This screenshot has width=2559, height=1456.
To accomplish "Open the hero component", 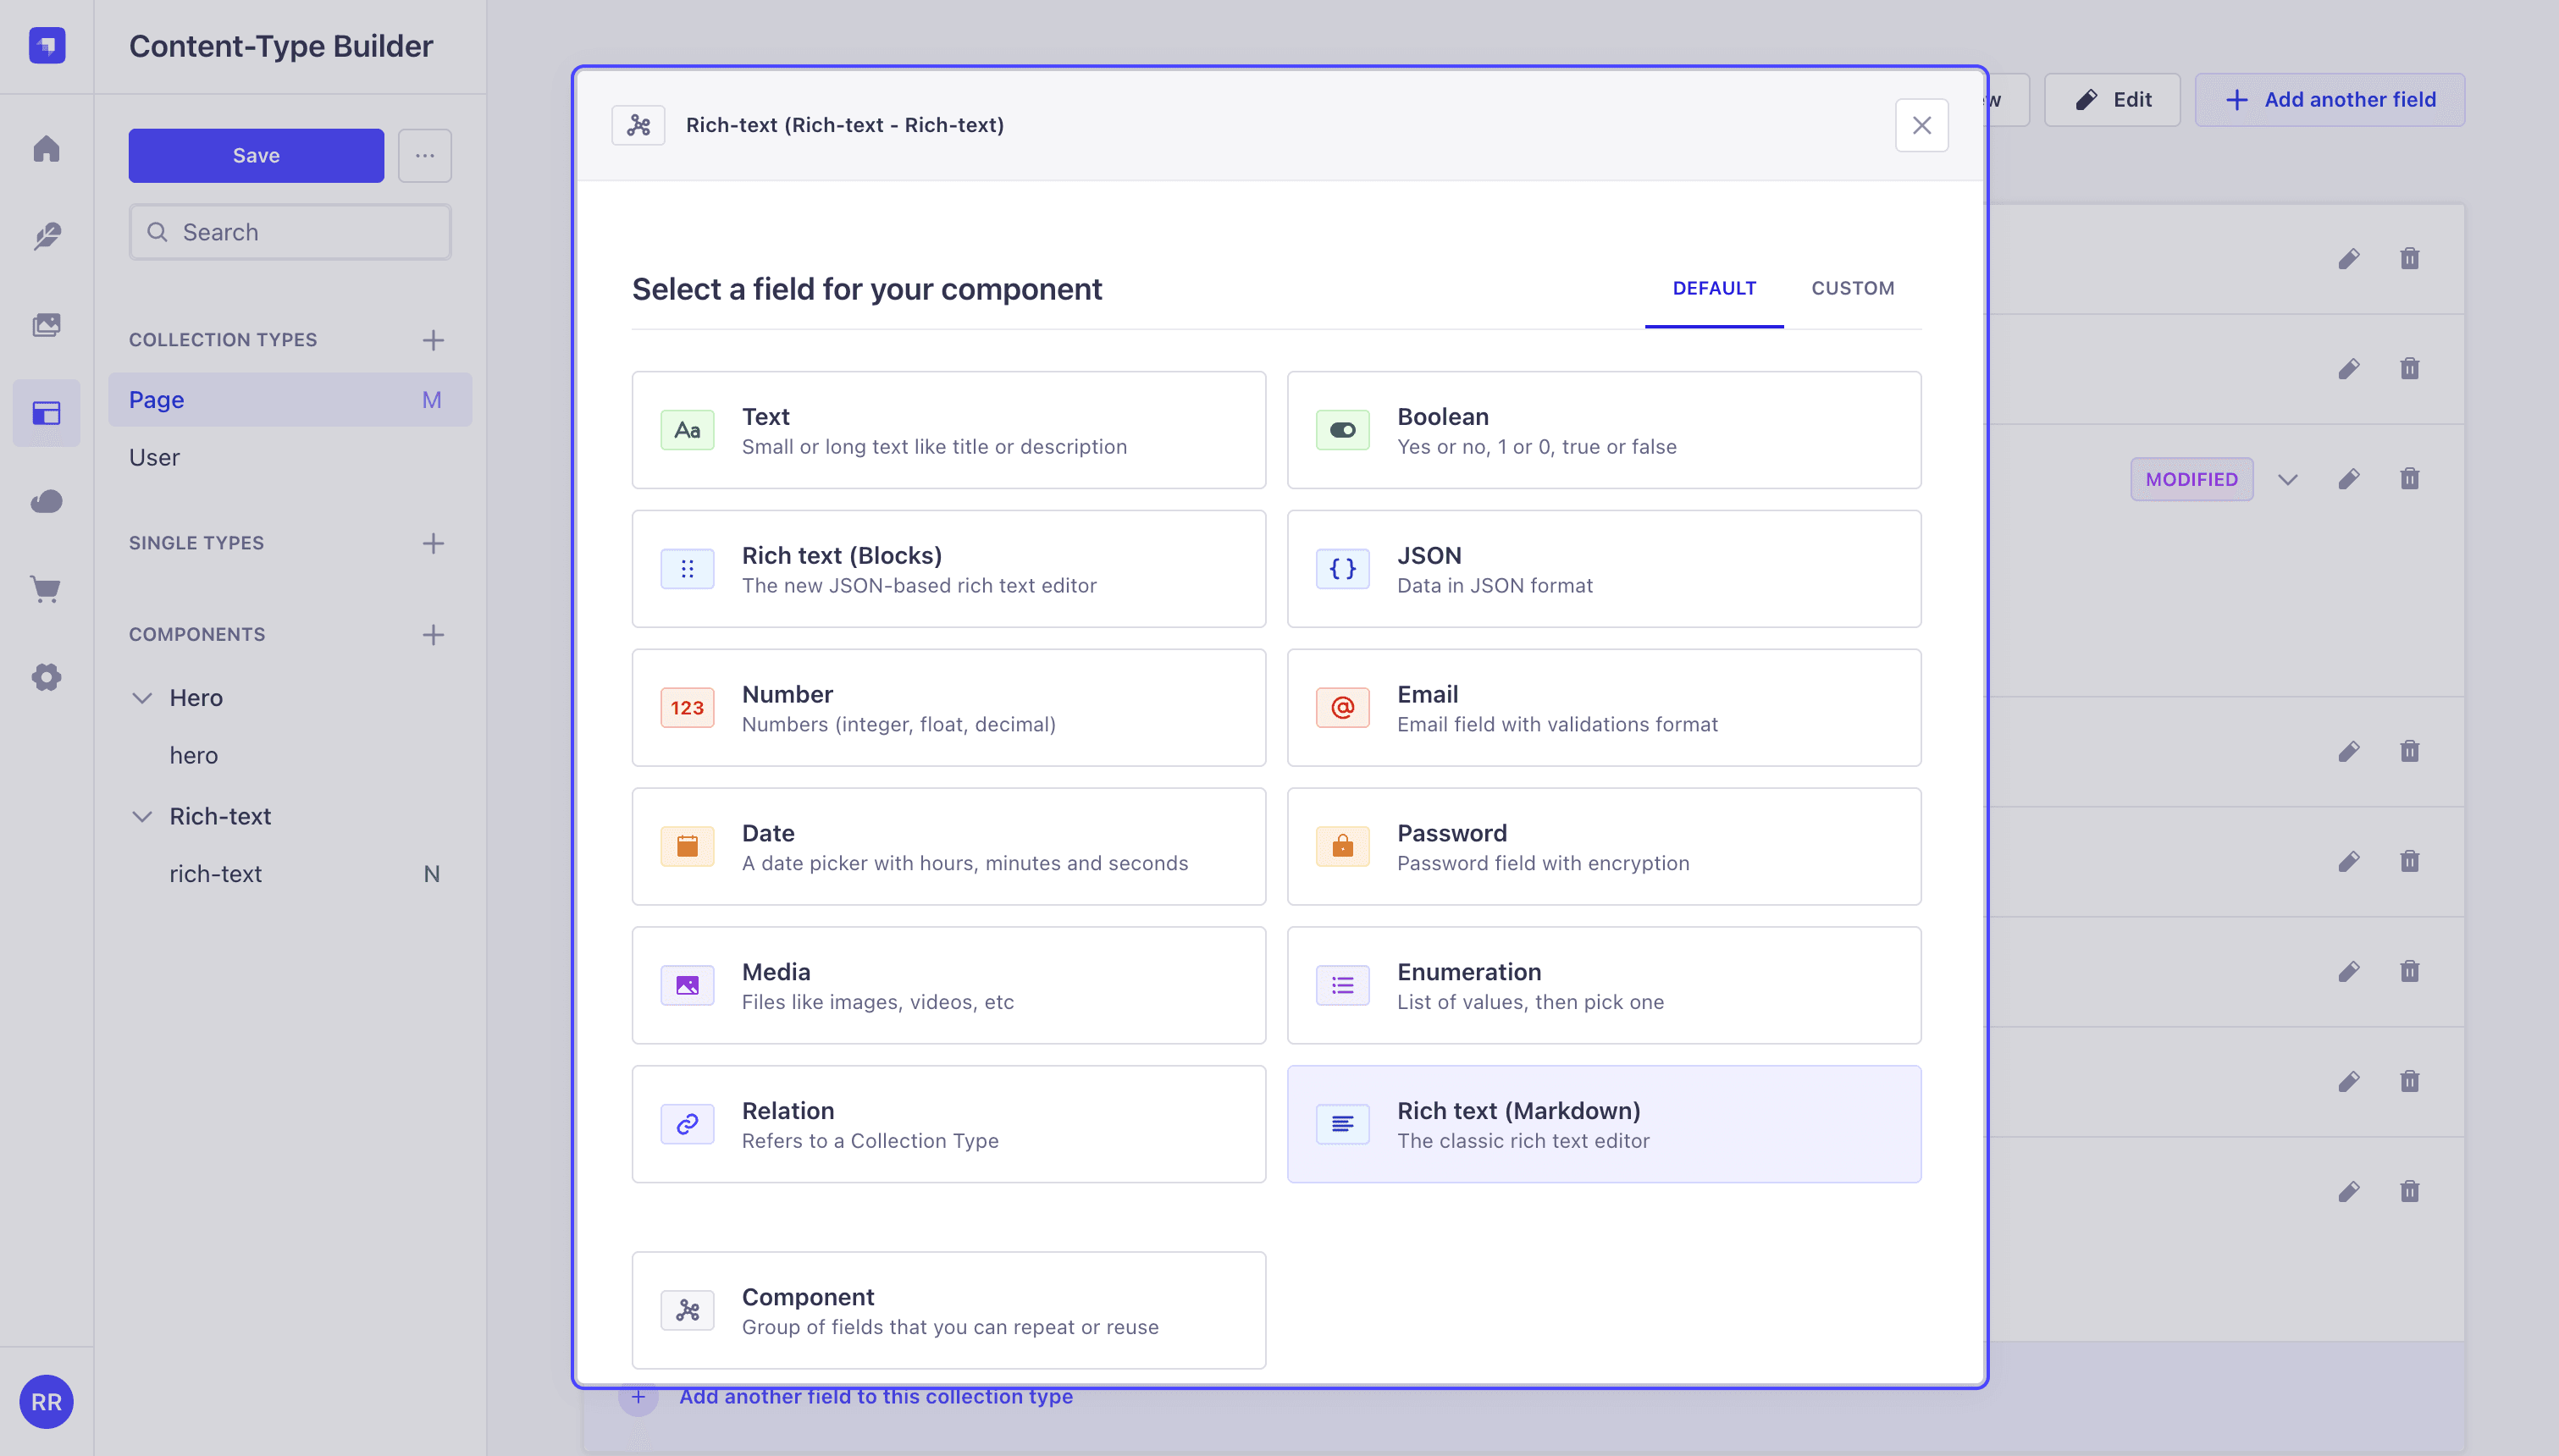I will point(194,756).
